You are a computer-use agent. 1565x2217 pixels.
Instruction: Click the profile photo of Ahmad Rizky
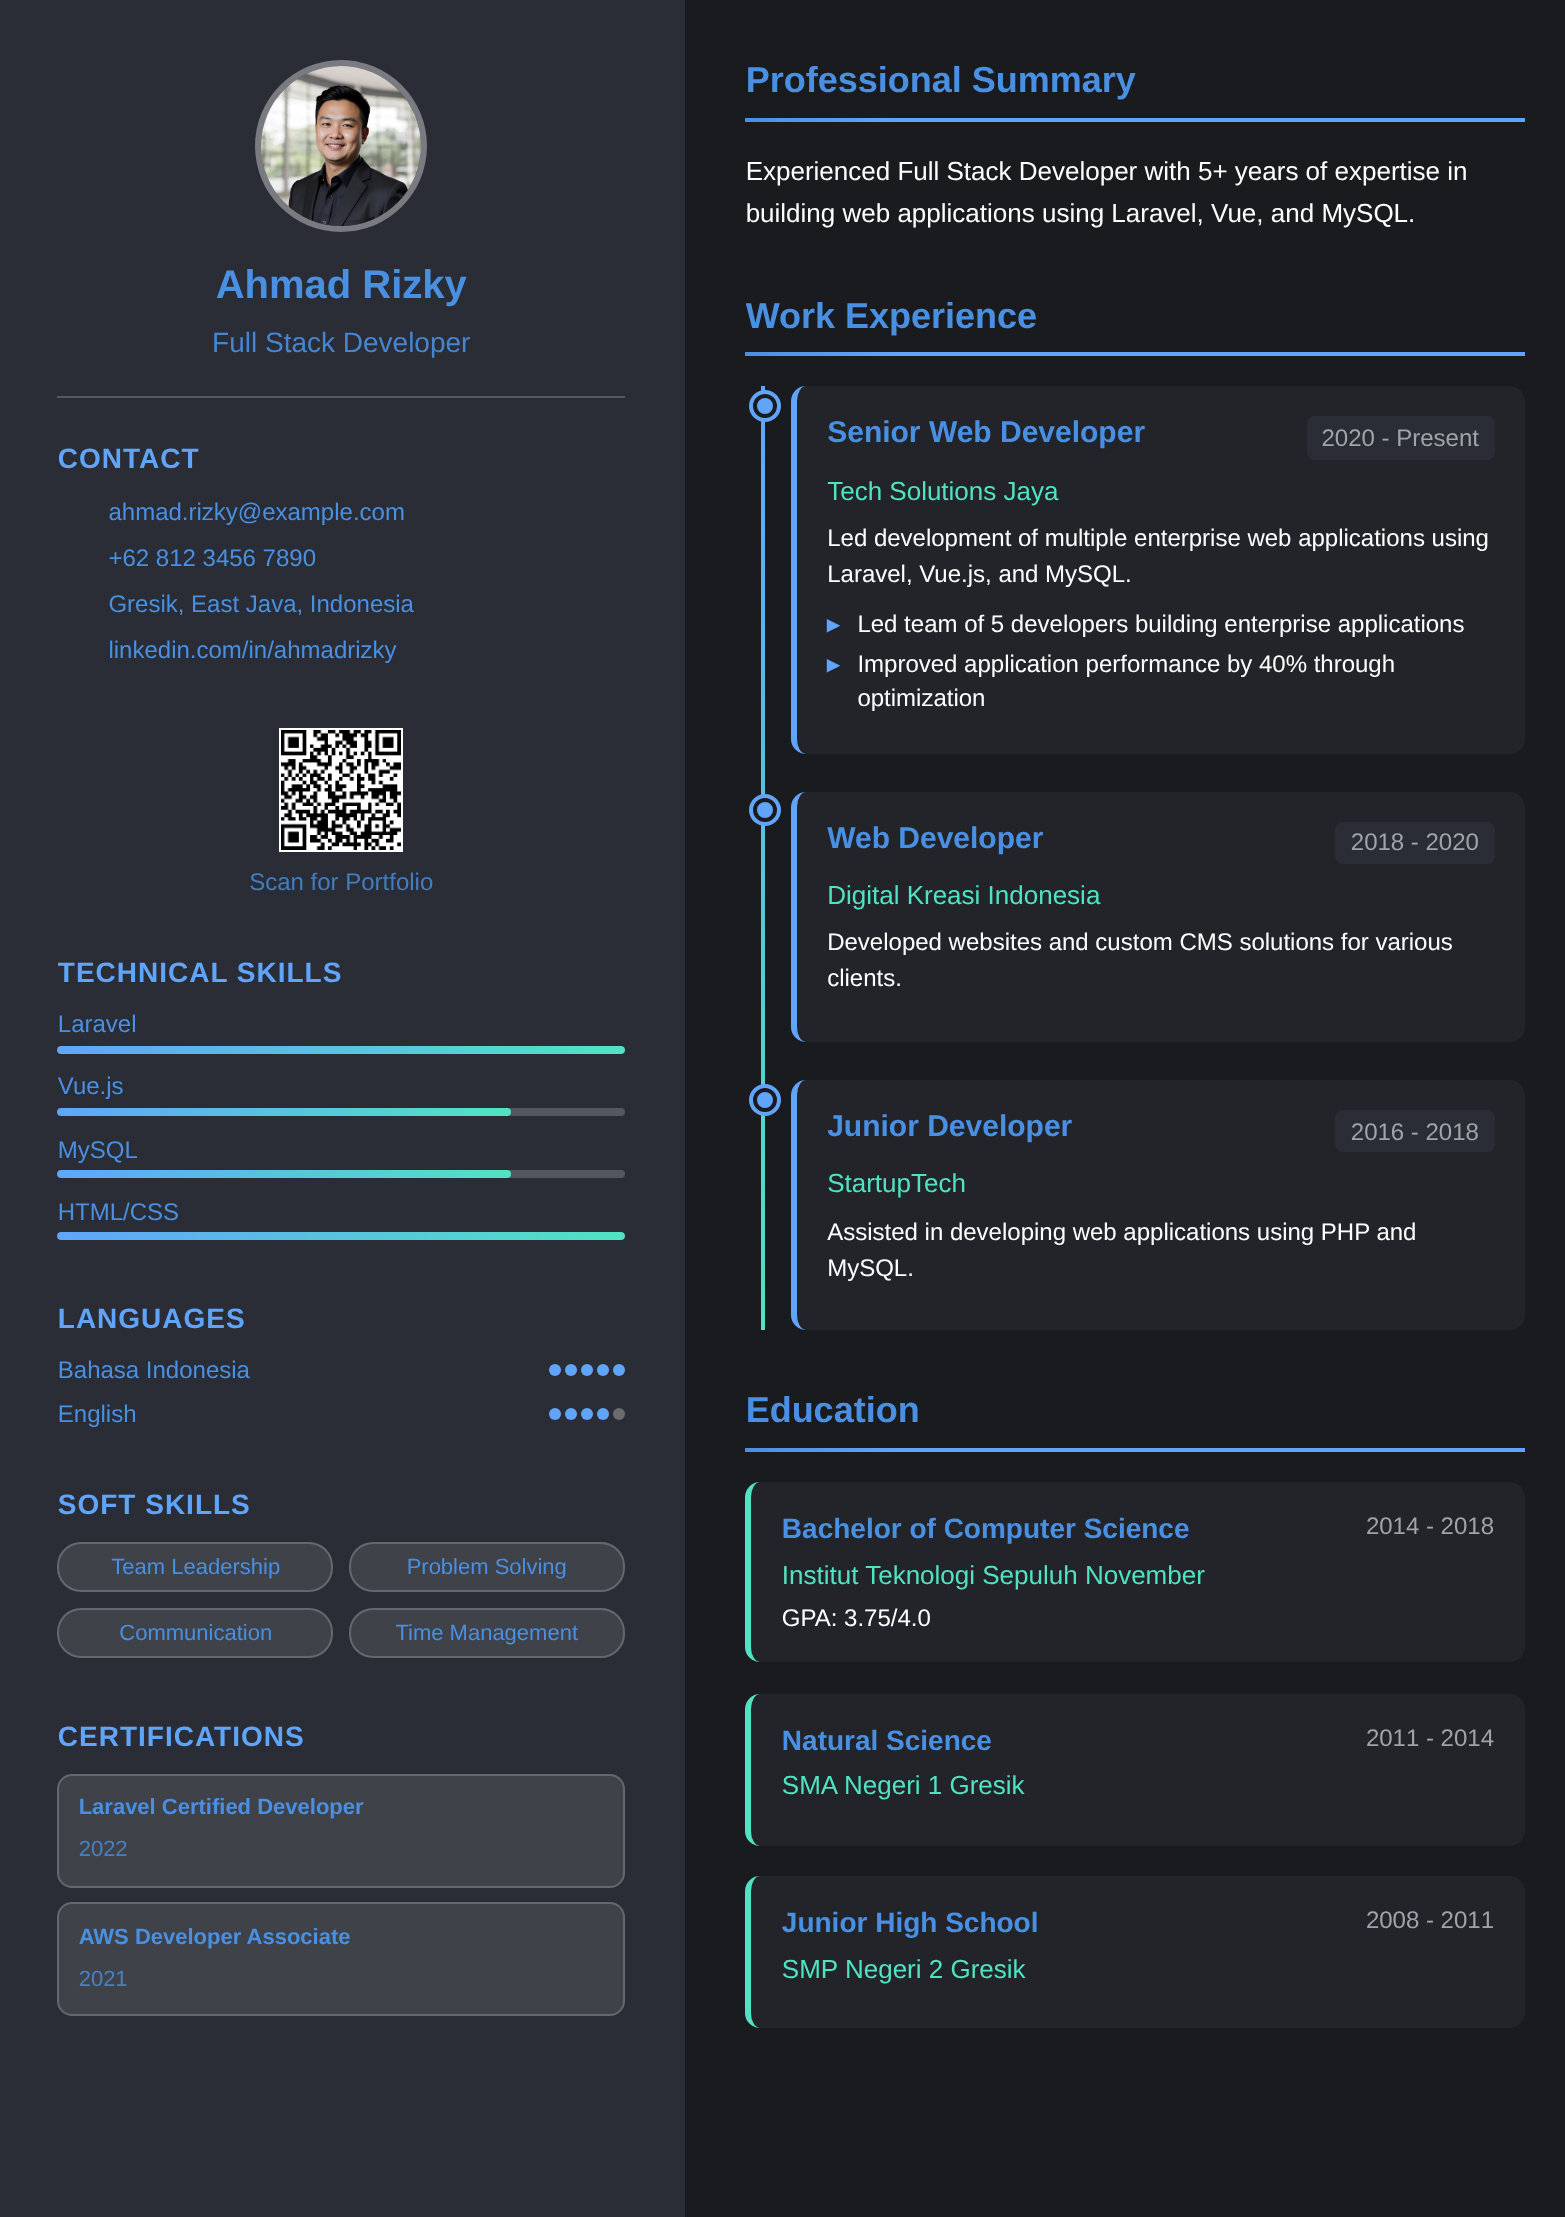pos(341,146)
